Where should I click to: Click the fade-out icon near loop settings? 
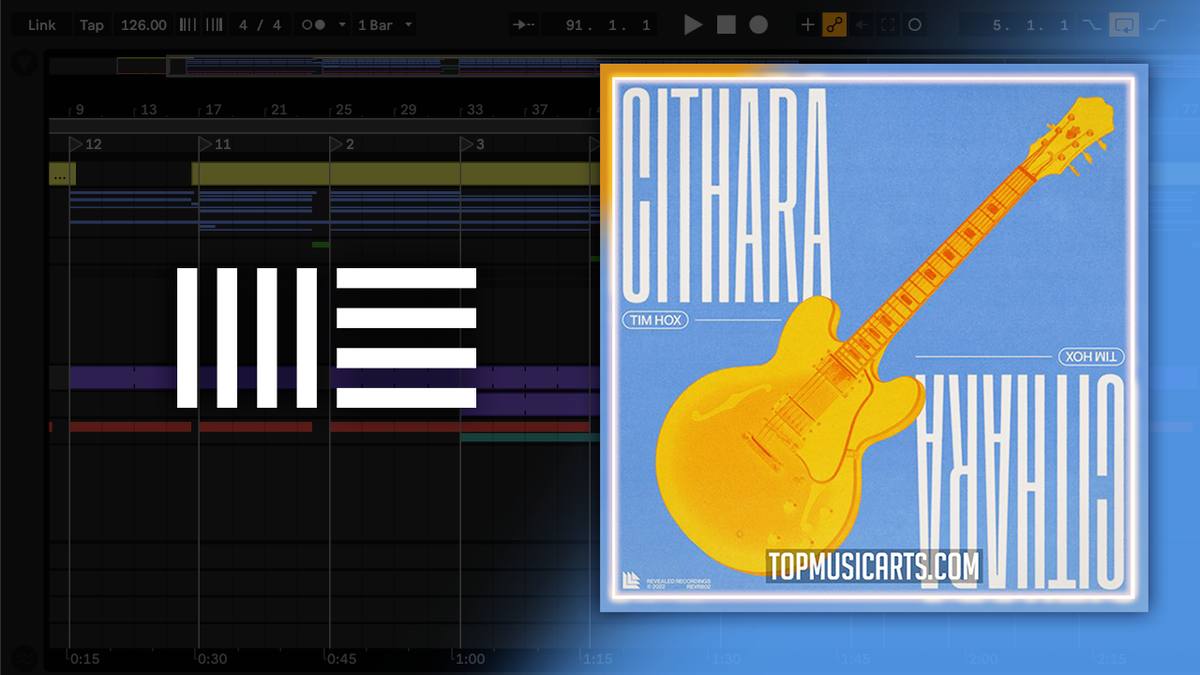(1092, 24)
